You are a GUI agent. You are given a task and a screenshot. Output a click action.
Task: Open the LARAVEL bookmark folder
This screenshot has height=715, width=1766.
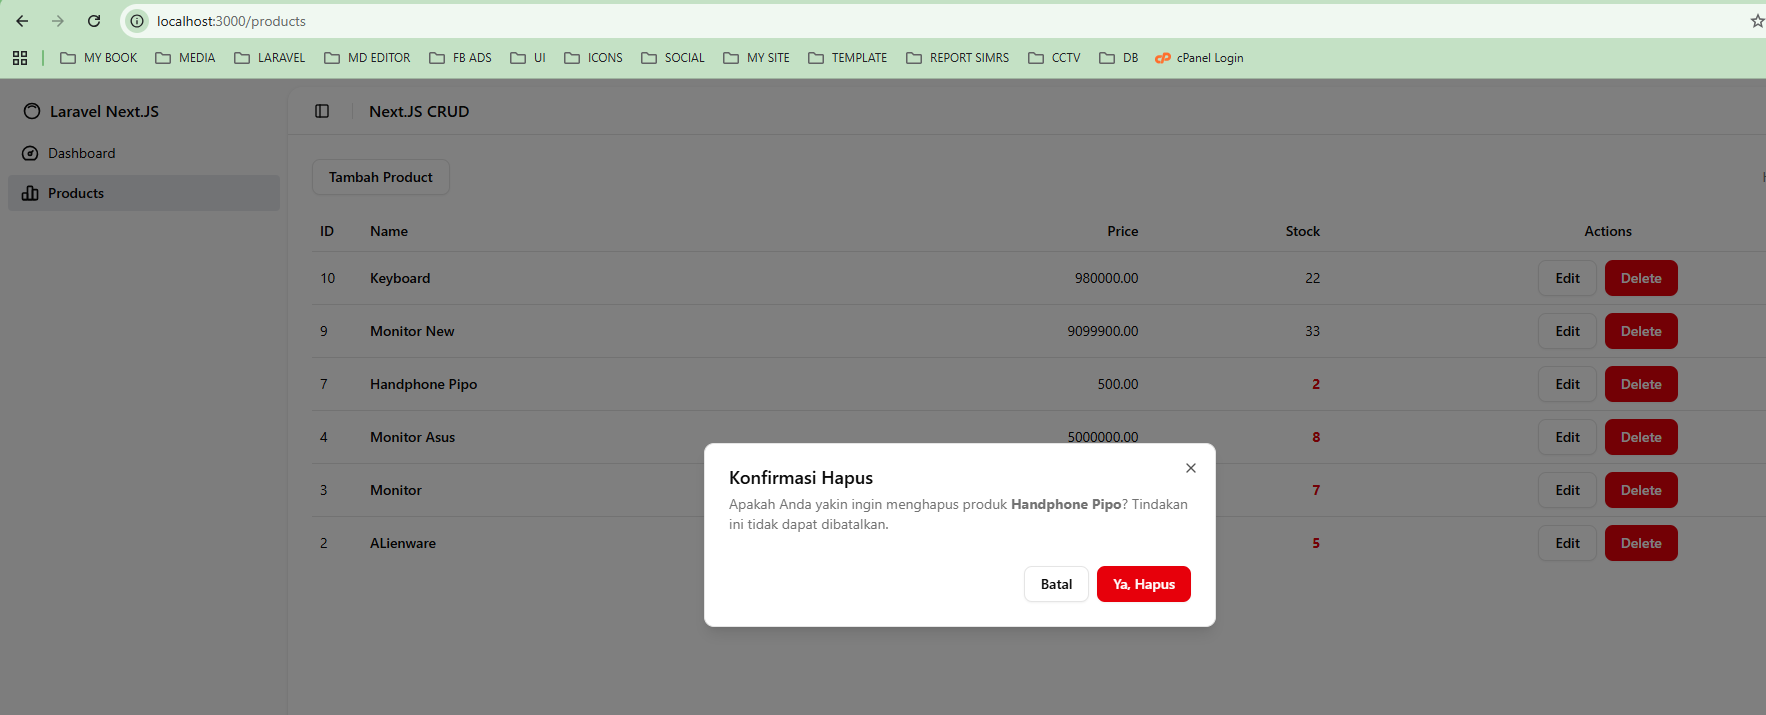pos(270,58)
